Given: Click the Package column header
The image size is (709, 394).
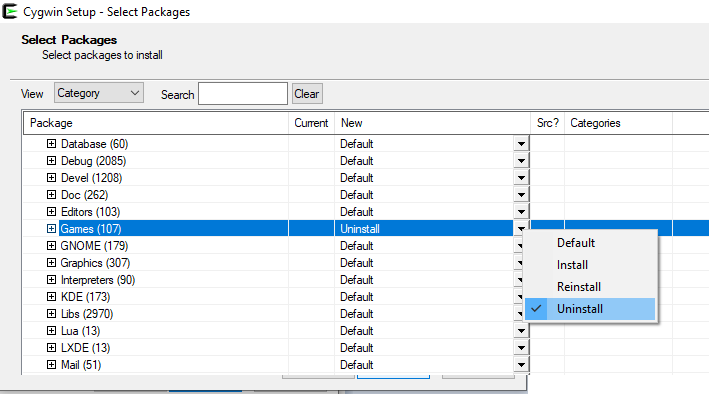Looking at the screenshot, I should pos(156,123).
